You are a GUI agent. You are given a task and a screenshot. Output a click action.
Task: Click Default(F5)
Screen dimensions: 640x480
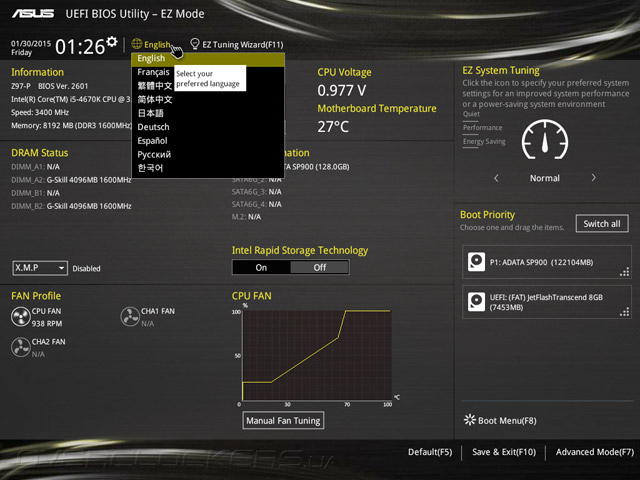[x=430, y=452]
